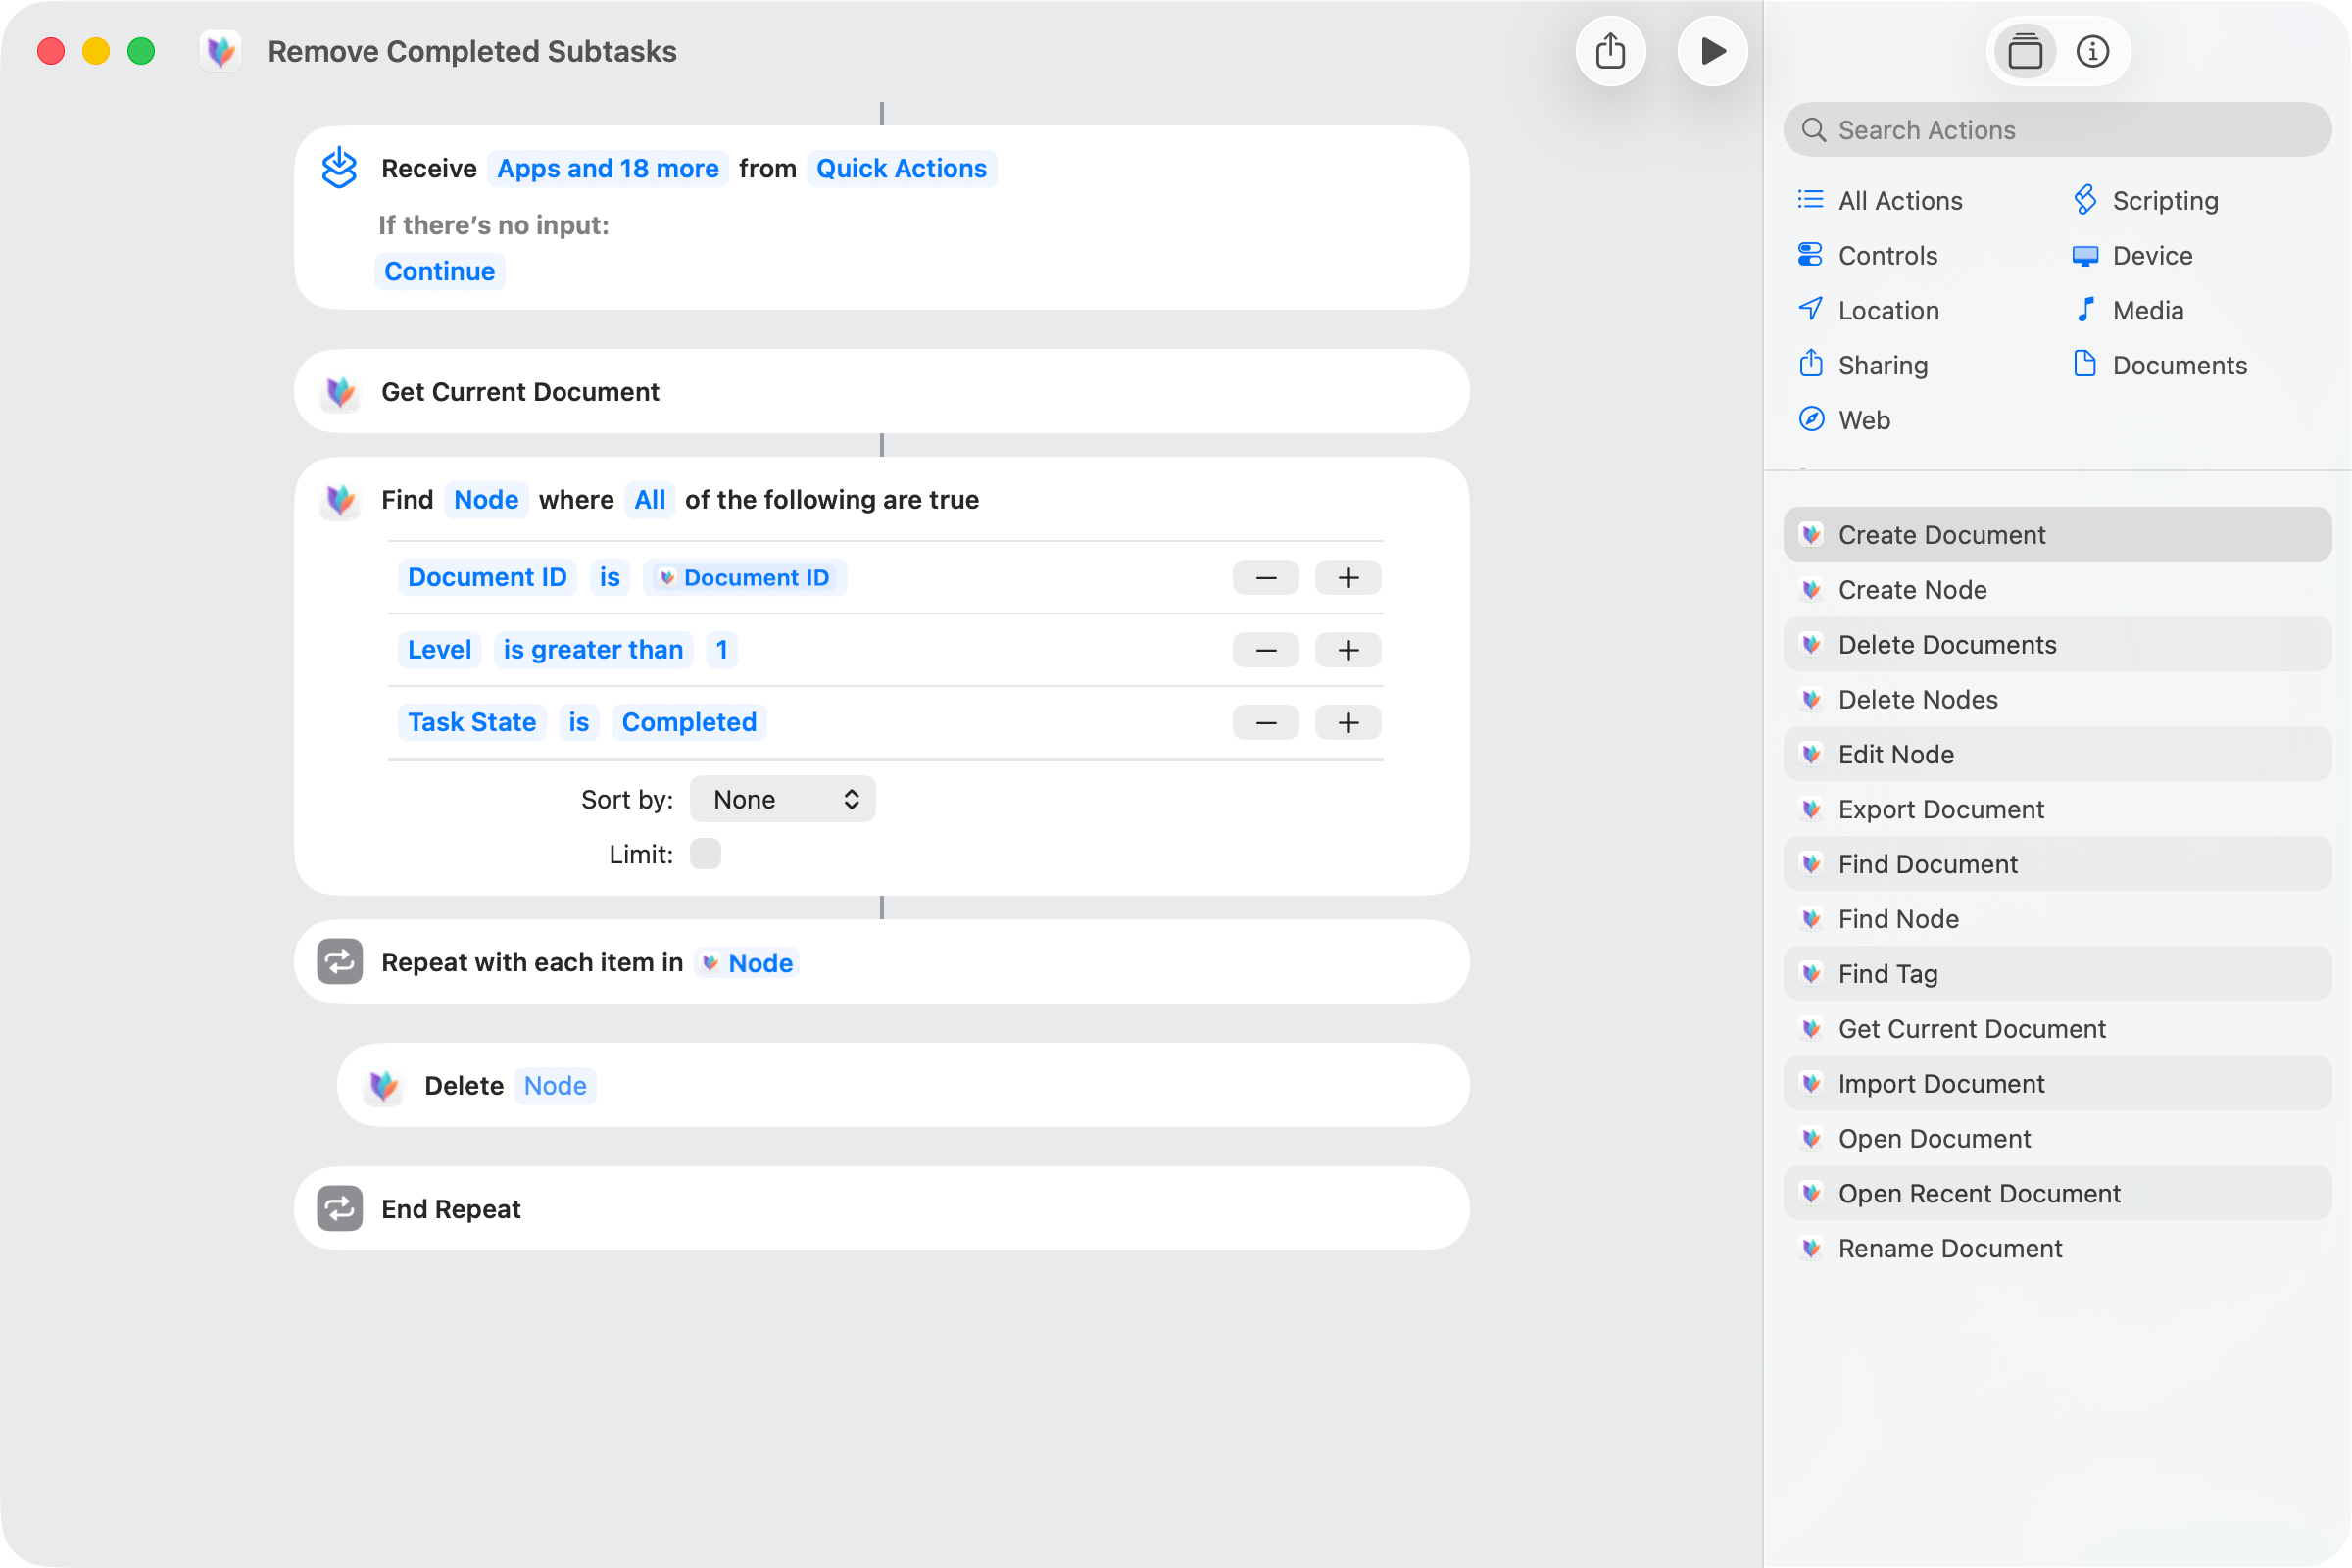This screenshot has height=1568, width=2352.
Task: Choose the Rename Document action
Action: (x=2057, y=1248)
